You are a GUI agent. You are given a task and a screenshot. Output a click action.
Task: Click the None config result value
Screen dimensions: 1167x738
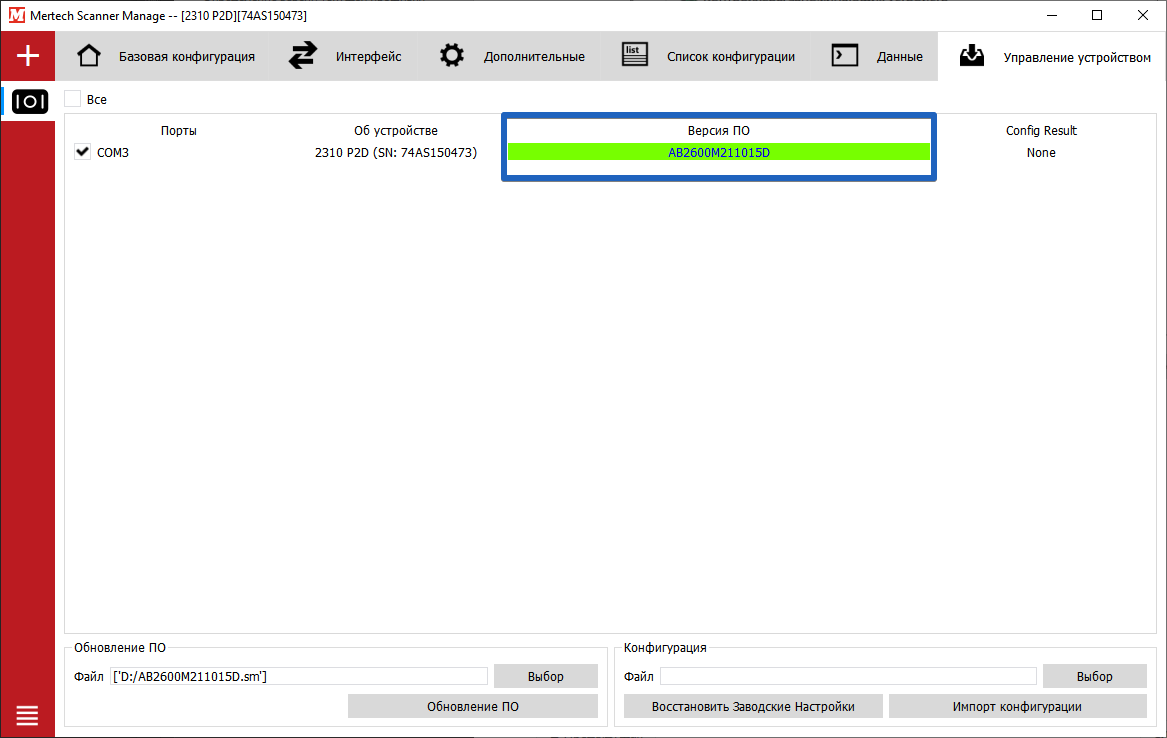pos(1041,153)
